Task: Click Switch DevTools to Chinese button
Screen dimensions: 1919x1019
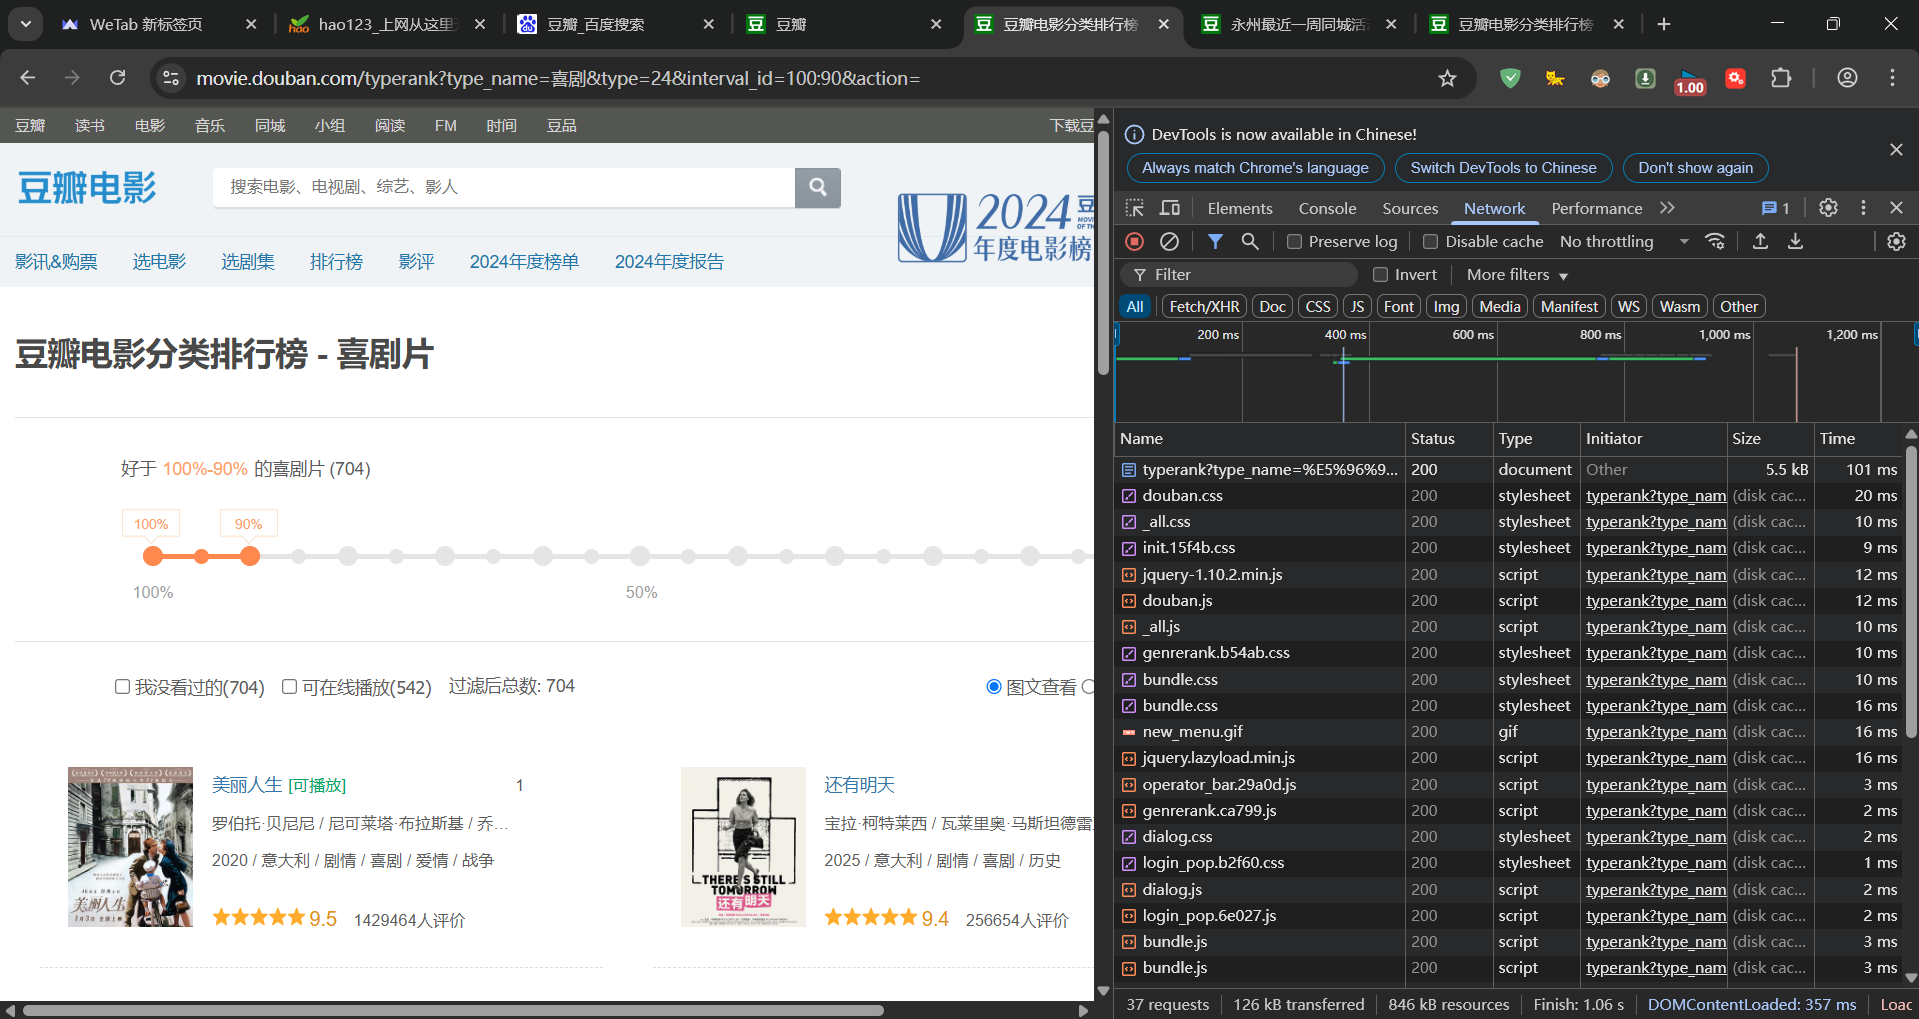Action: click(x=1503, y=168)
